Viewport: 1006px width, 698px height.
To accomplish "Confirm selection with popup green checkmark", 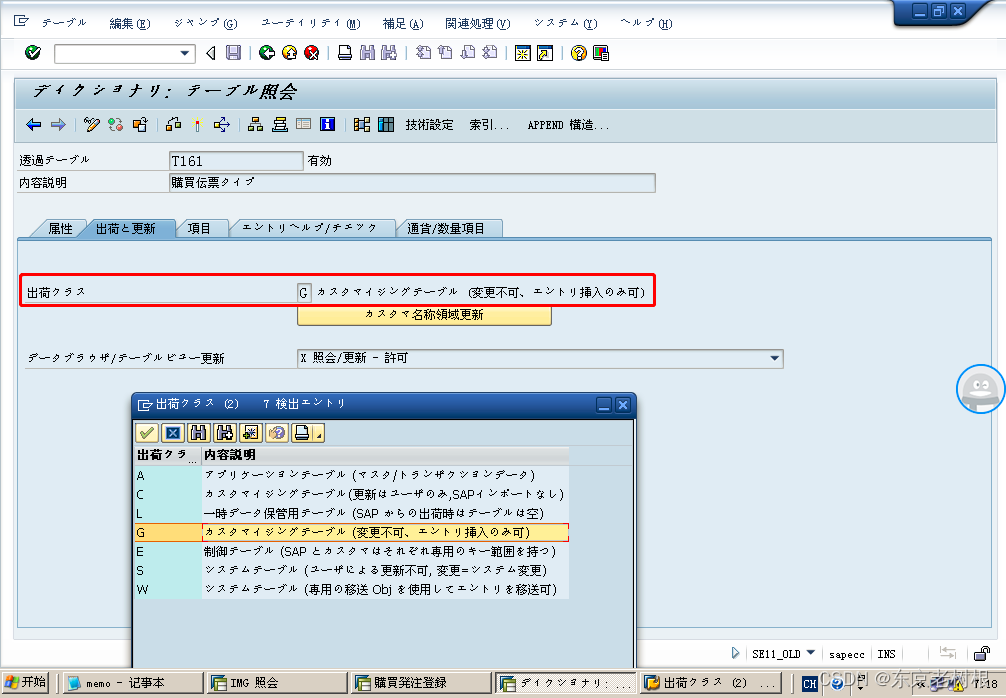I will [x=147, y=433].
